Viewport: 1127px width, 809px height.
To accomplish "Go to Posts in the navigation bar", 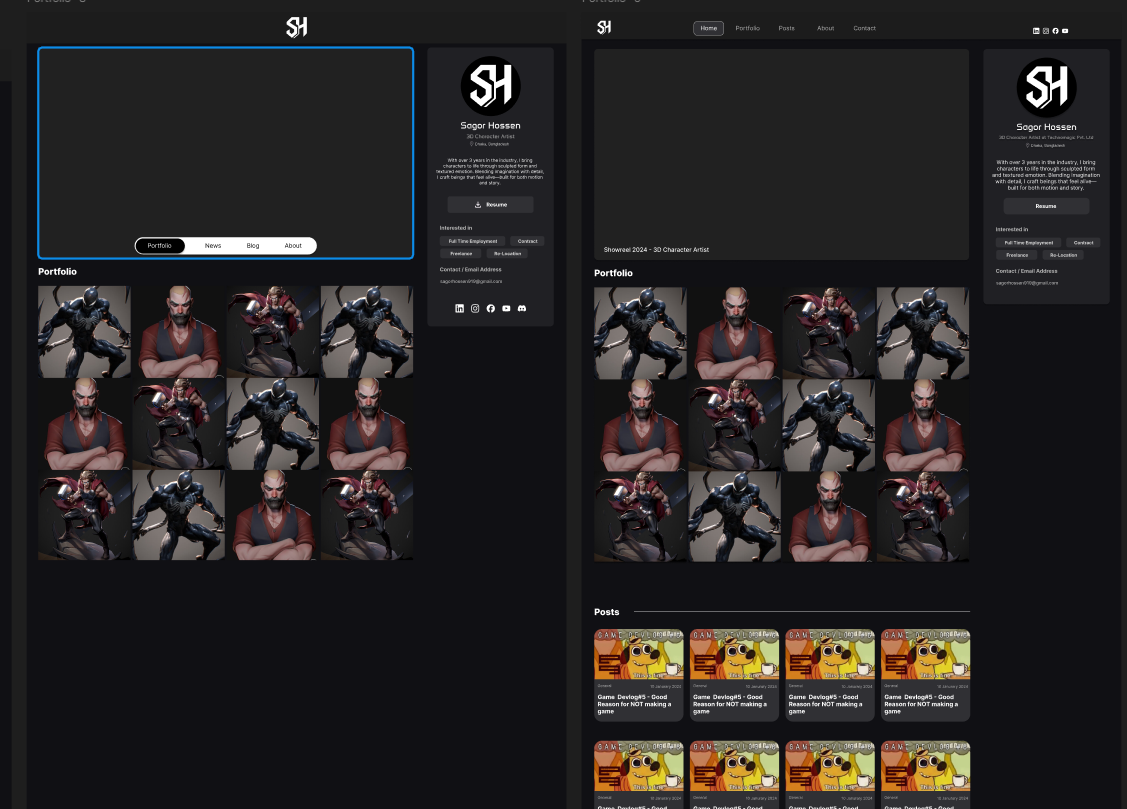I will click(x=787, y=28).
